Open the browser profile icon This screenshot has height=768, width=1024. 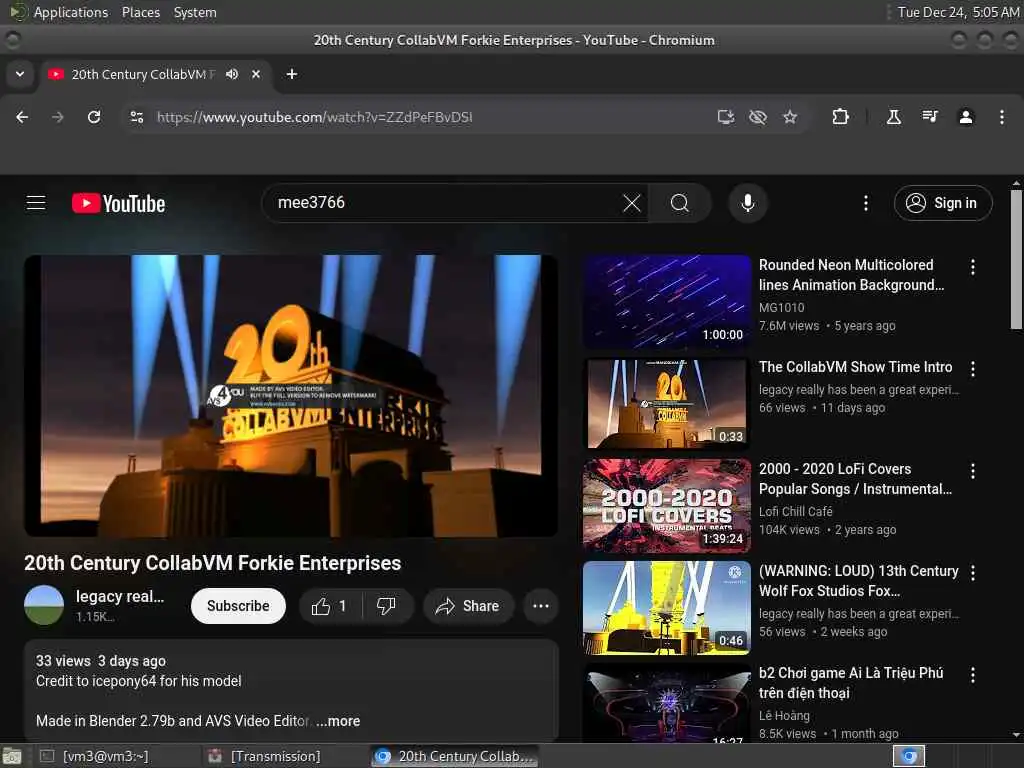[x=966, y=117]
